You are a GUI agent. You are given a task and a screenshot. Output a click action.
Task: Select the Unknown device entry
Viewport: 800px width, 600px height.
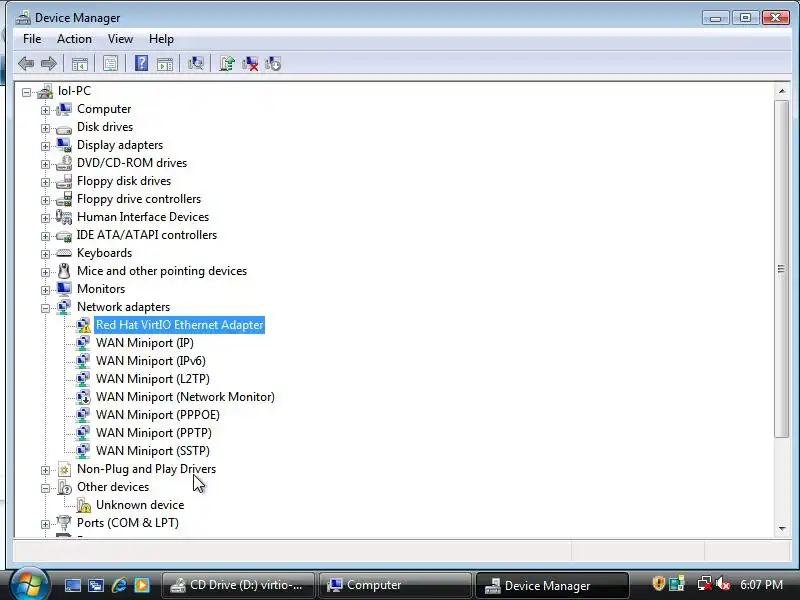tap(140, 505)
